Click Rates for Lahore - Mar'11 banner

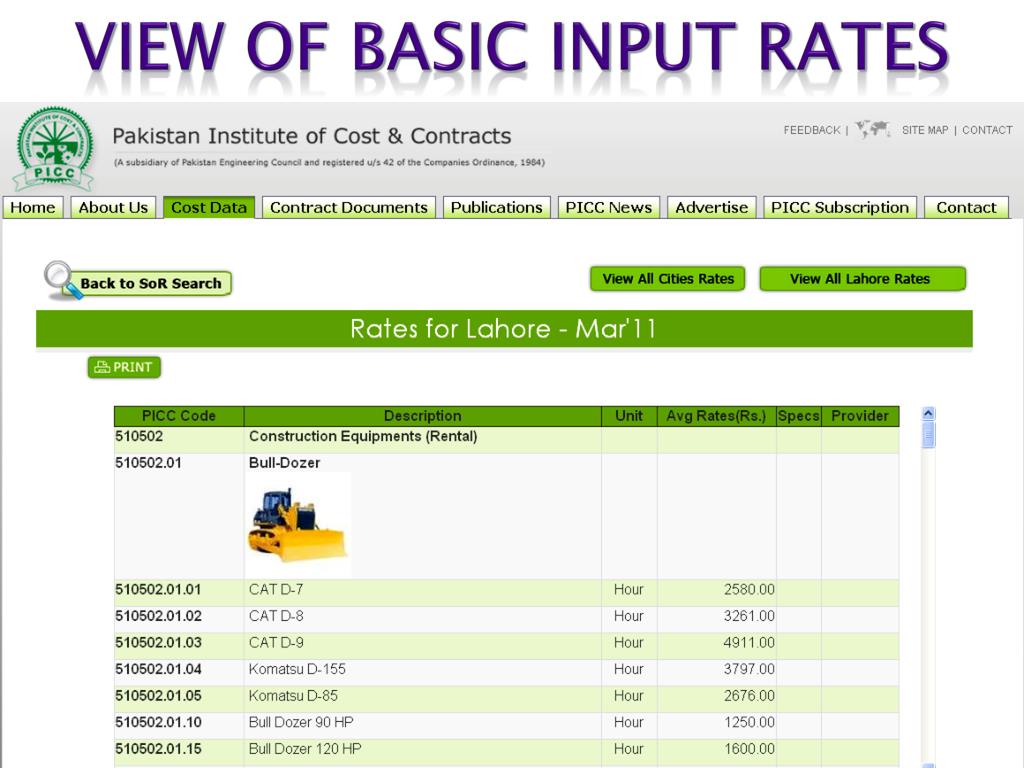click(504, 328)
